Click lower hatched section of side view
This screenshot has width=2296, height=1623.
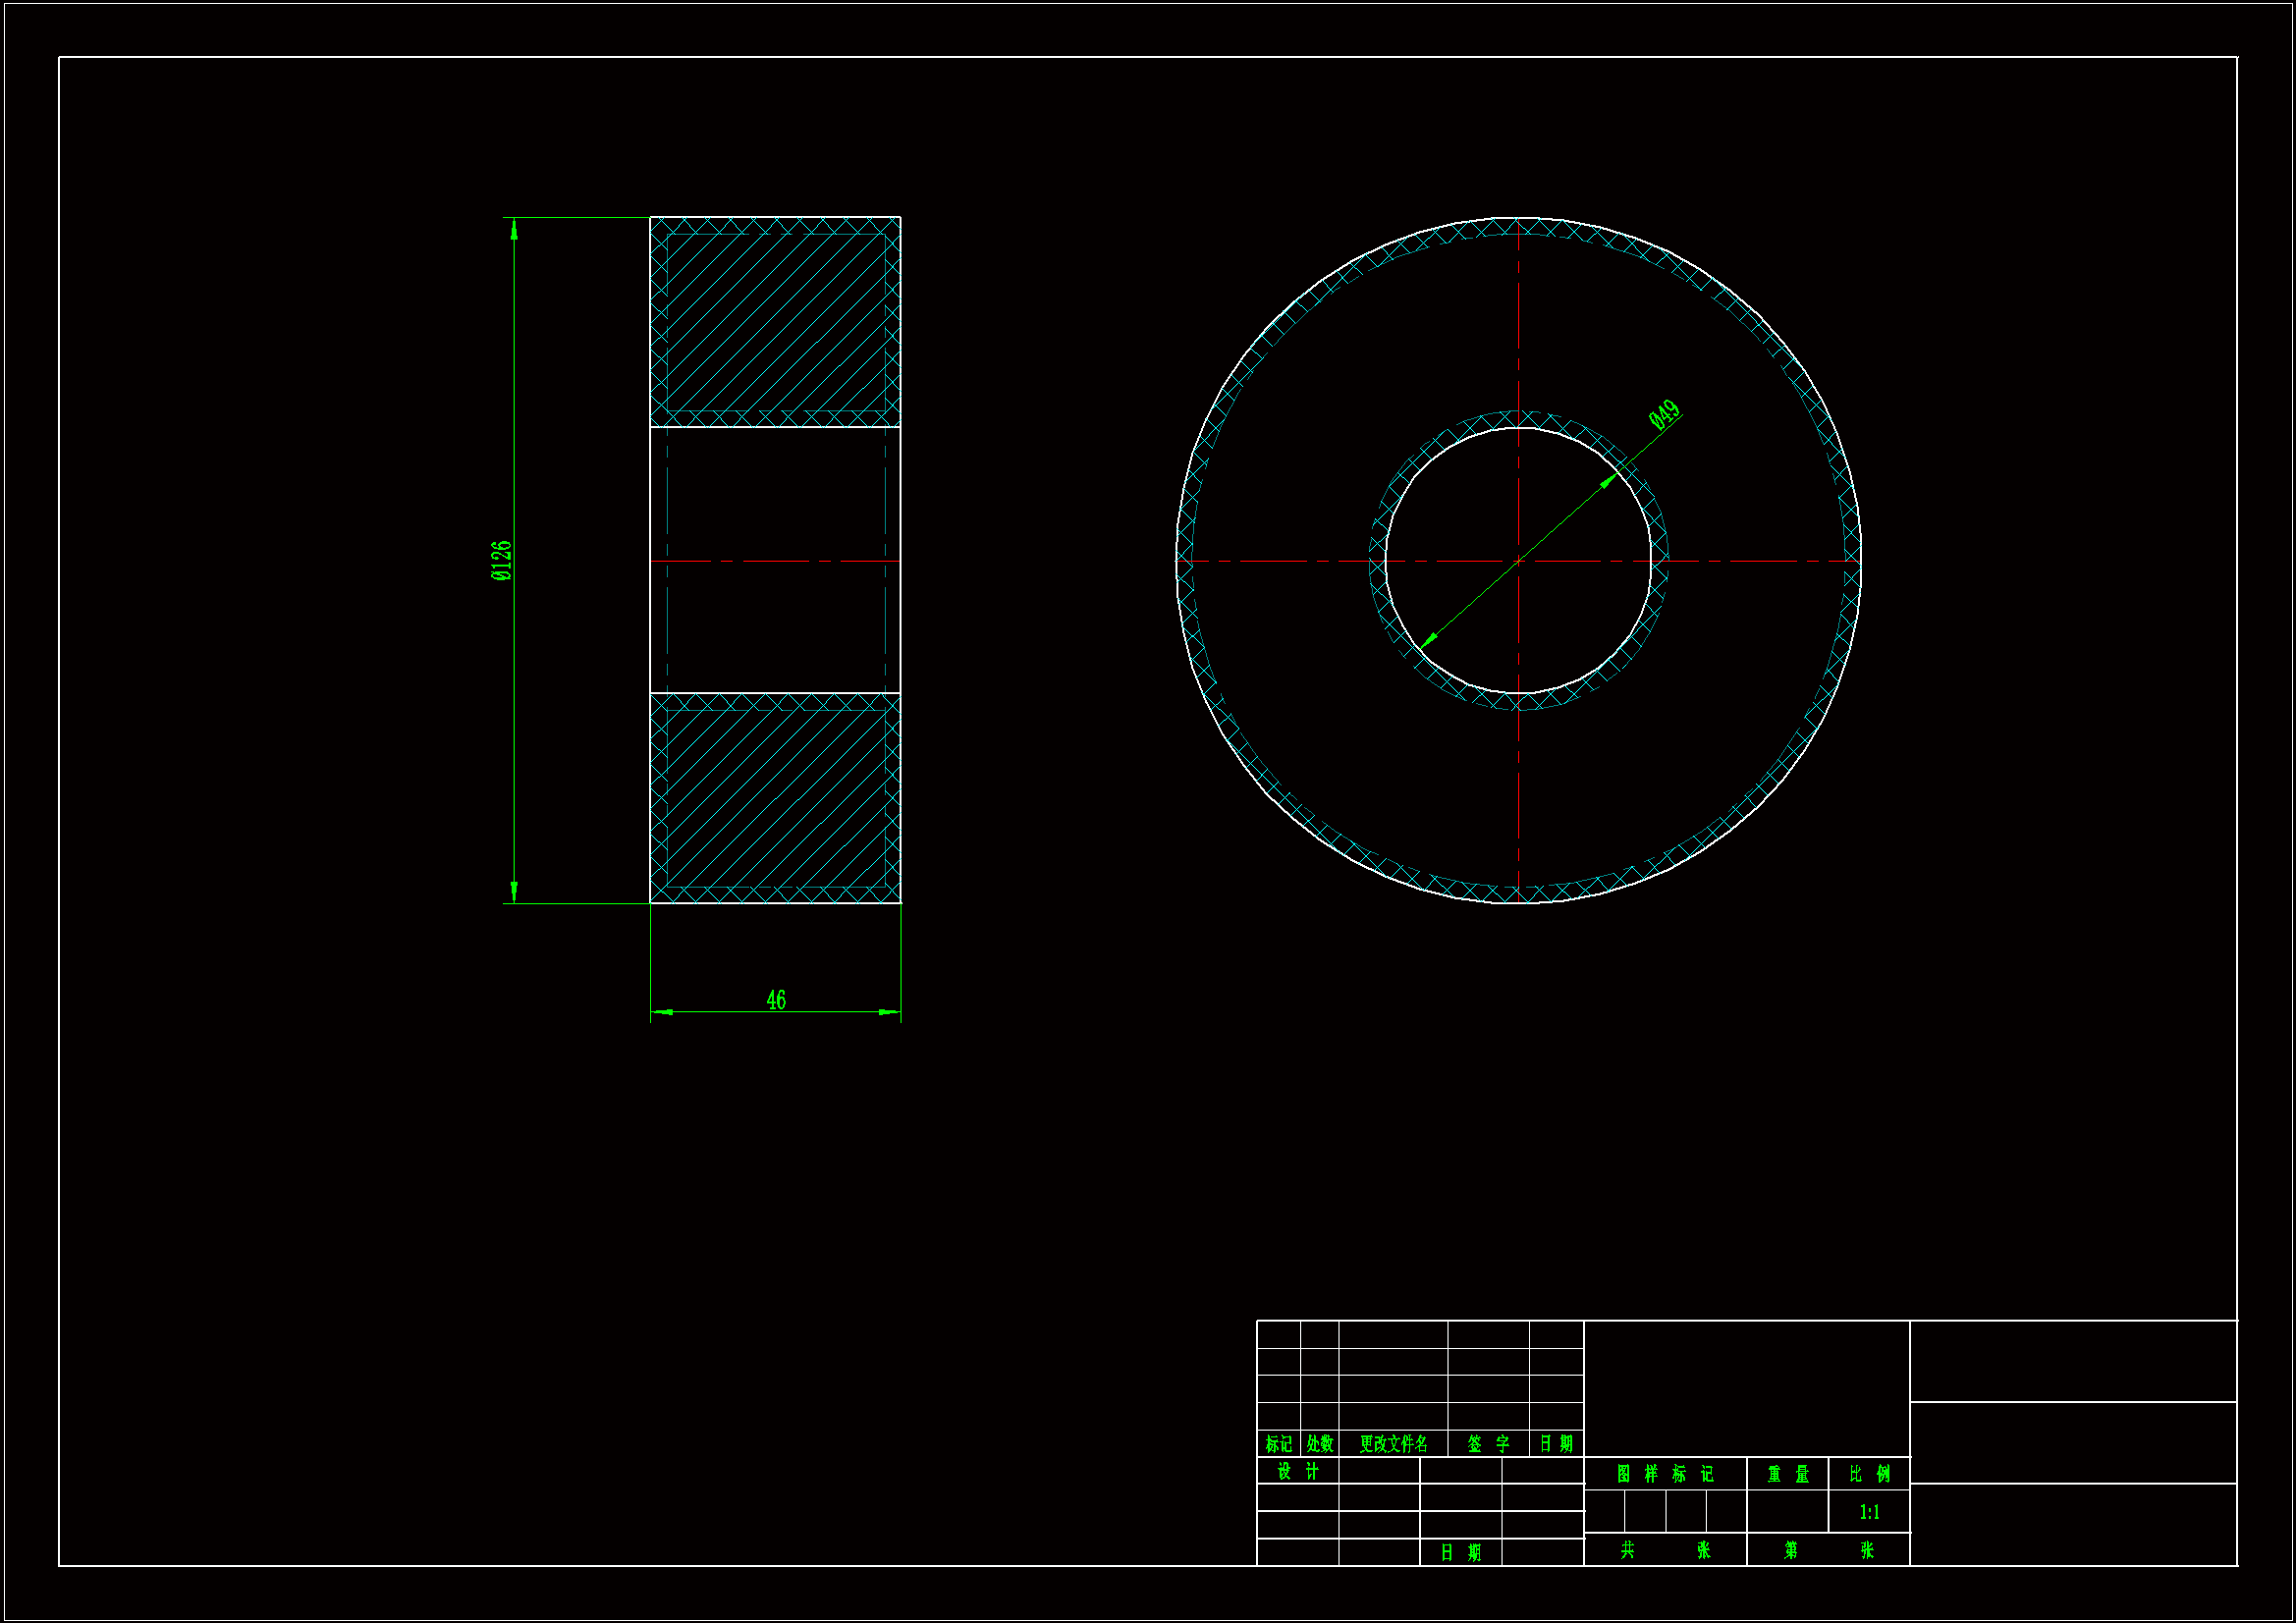click(775, 797)
